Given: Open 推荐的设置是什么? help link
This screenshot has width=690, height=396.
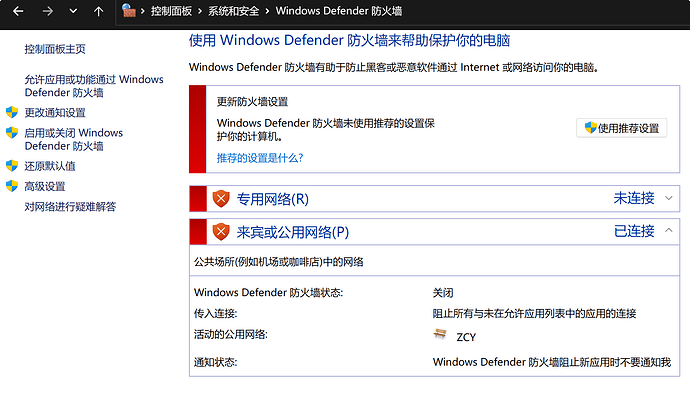Looking at the screenshot, I should tap(260, 158).
